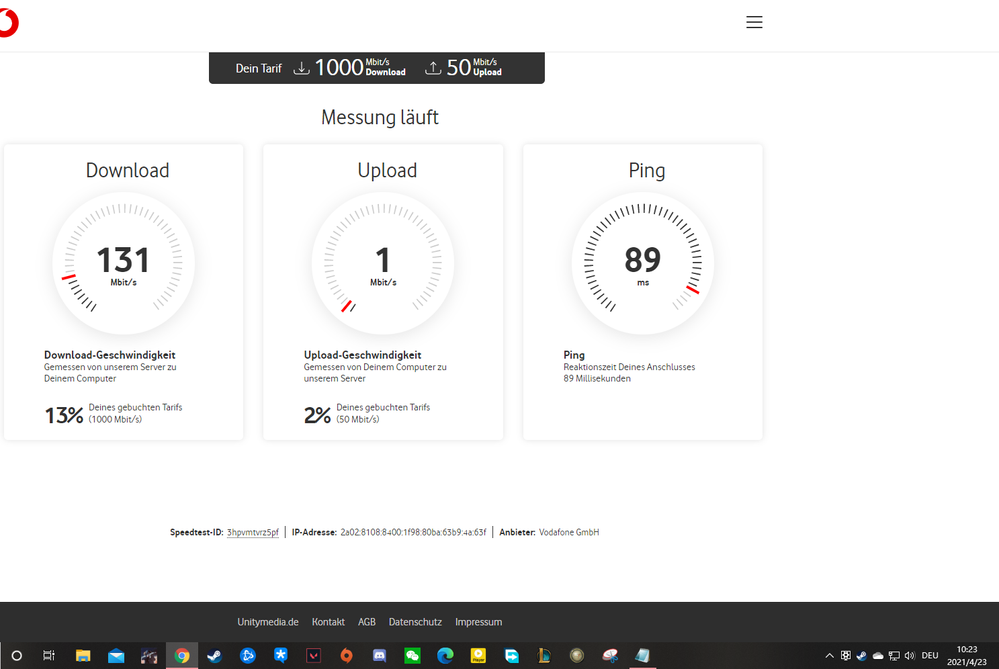Click the '(50 Mbit/s)' booked tariff text
The width and height of the screenshot is (999, 669).
pyautogui.click(x=358, y=419)
